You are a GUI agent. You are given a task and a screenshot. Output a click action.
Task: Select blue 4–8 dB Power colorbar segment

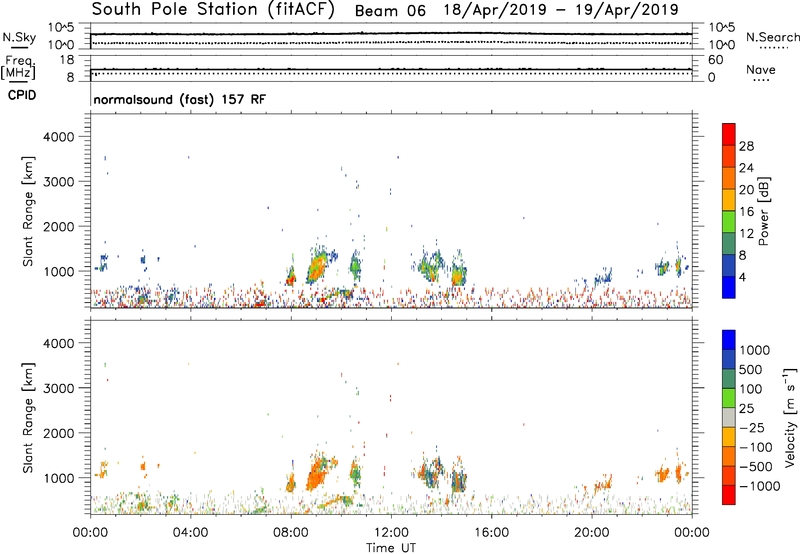[729, 266]
